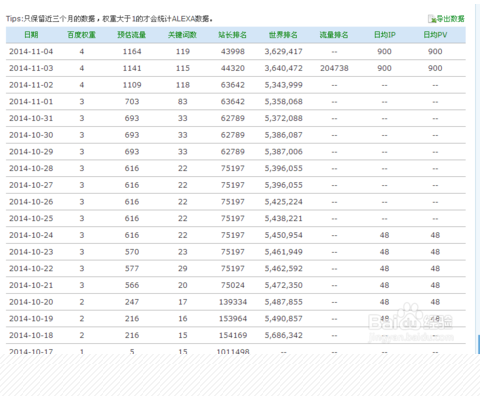The width and height of the screenshot is (496, 396).
Task: Click the 日均IP column header
Action: (384, 35)
